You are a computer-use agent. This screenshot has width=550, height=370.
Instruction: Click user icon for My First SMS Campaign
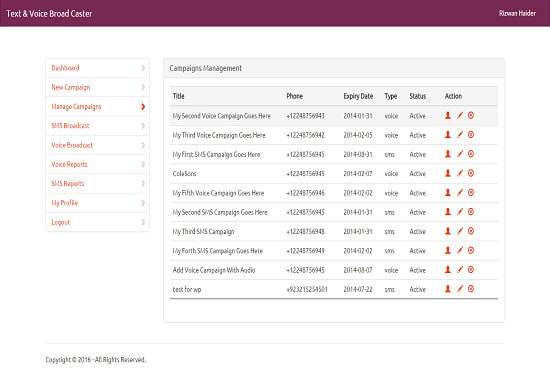pos(448,154)
